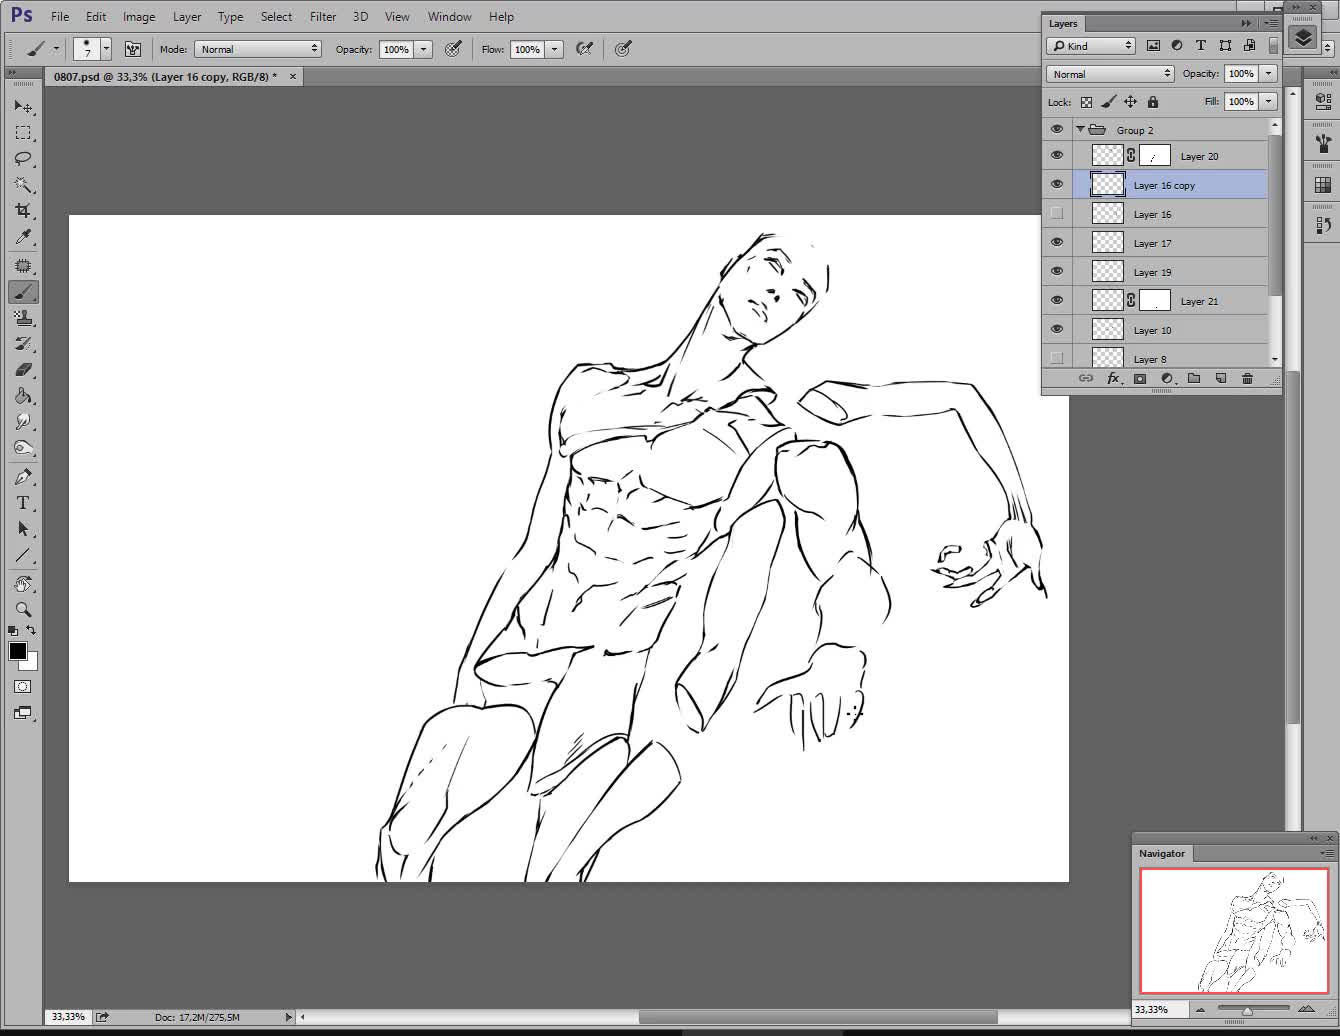
Task: Hide Layer 19 visibility eye
Action: [1057, 271]
